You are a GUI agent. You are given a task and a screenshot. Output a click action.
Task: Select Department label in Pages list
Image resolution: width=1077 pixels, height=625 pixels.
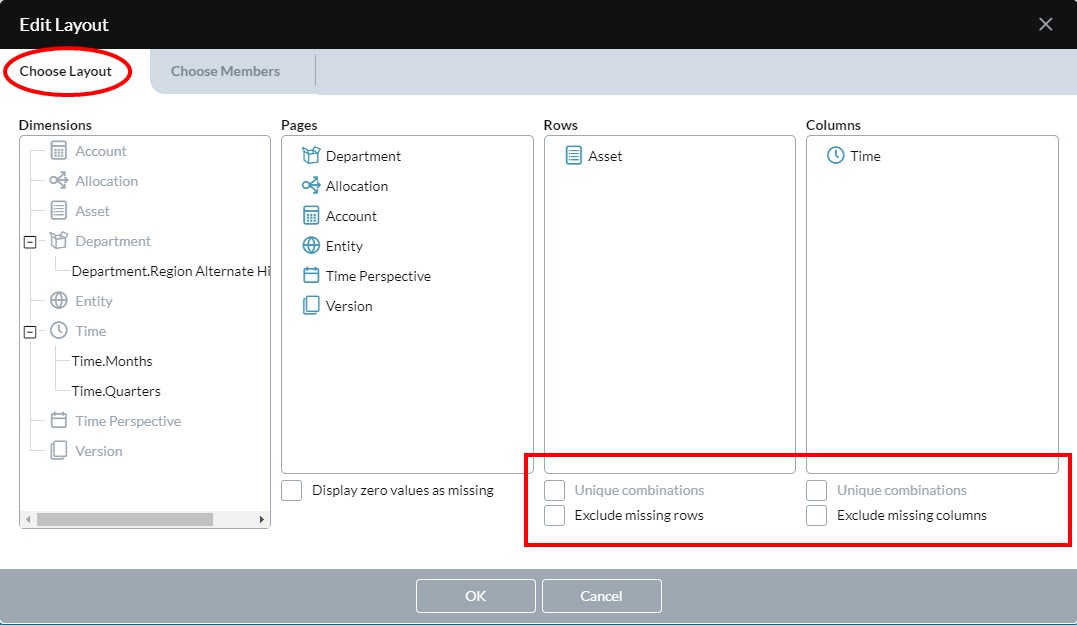363,156
